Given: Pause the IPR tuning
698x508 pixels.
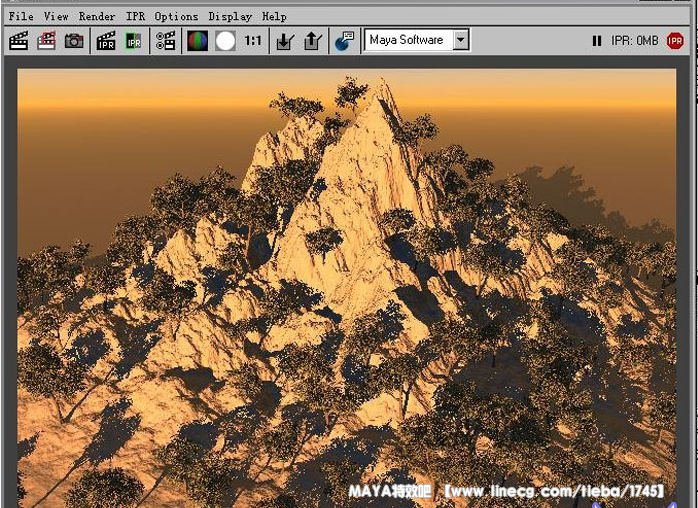Looking at the screenshot, I should tap(597, 41).
